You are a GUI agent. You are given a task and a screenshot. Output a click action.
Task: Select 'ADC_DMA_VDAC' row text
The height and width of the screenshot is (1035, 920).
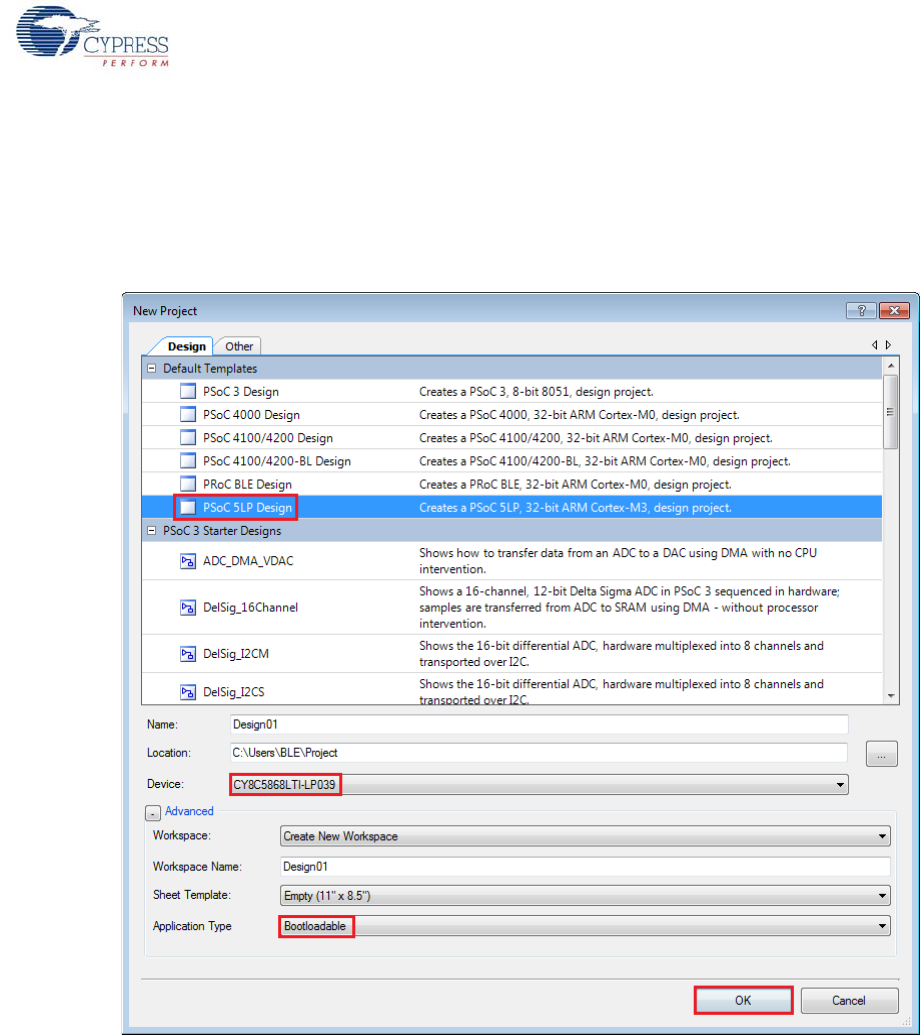pyautogui.click(x=248, y=561)
